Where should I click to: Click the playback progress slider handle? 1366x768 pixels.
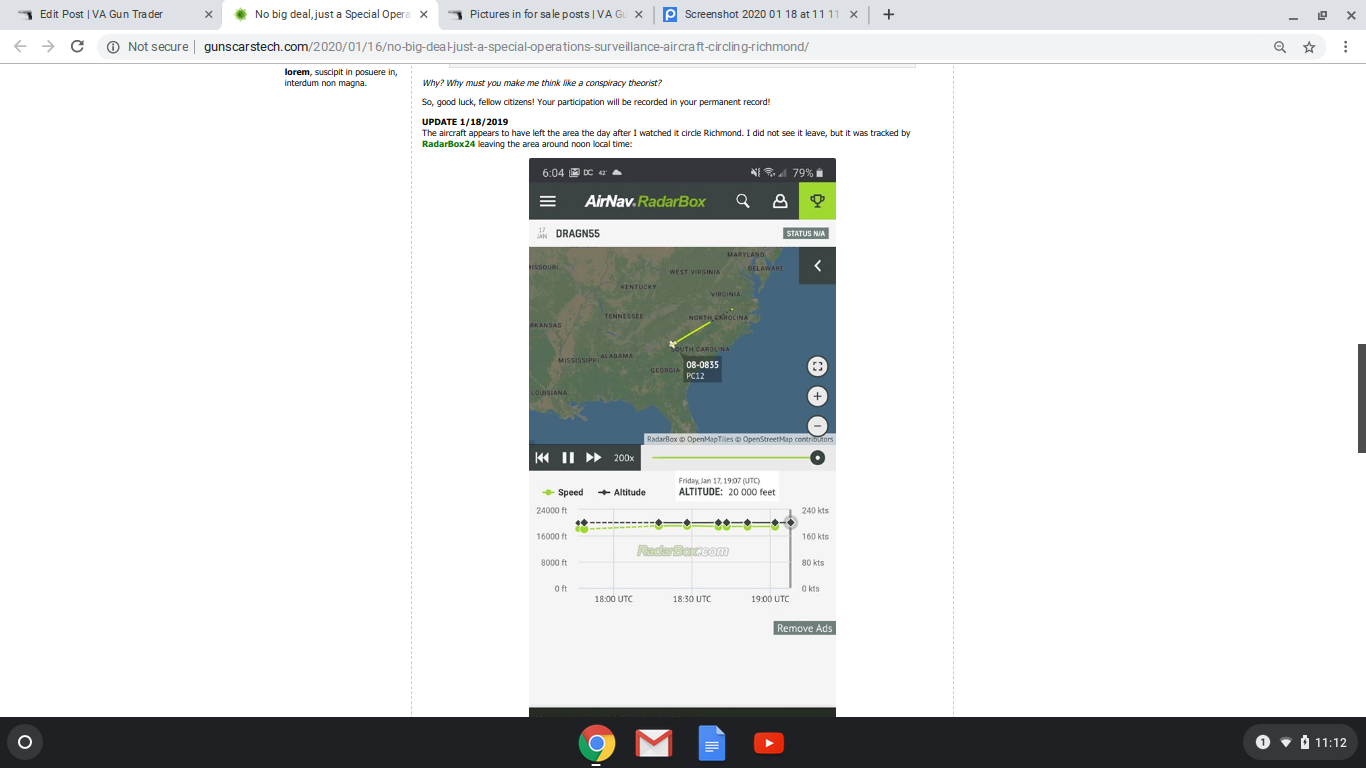[817, 458]
